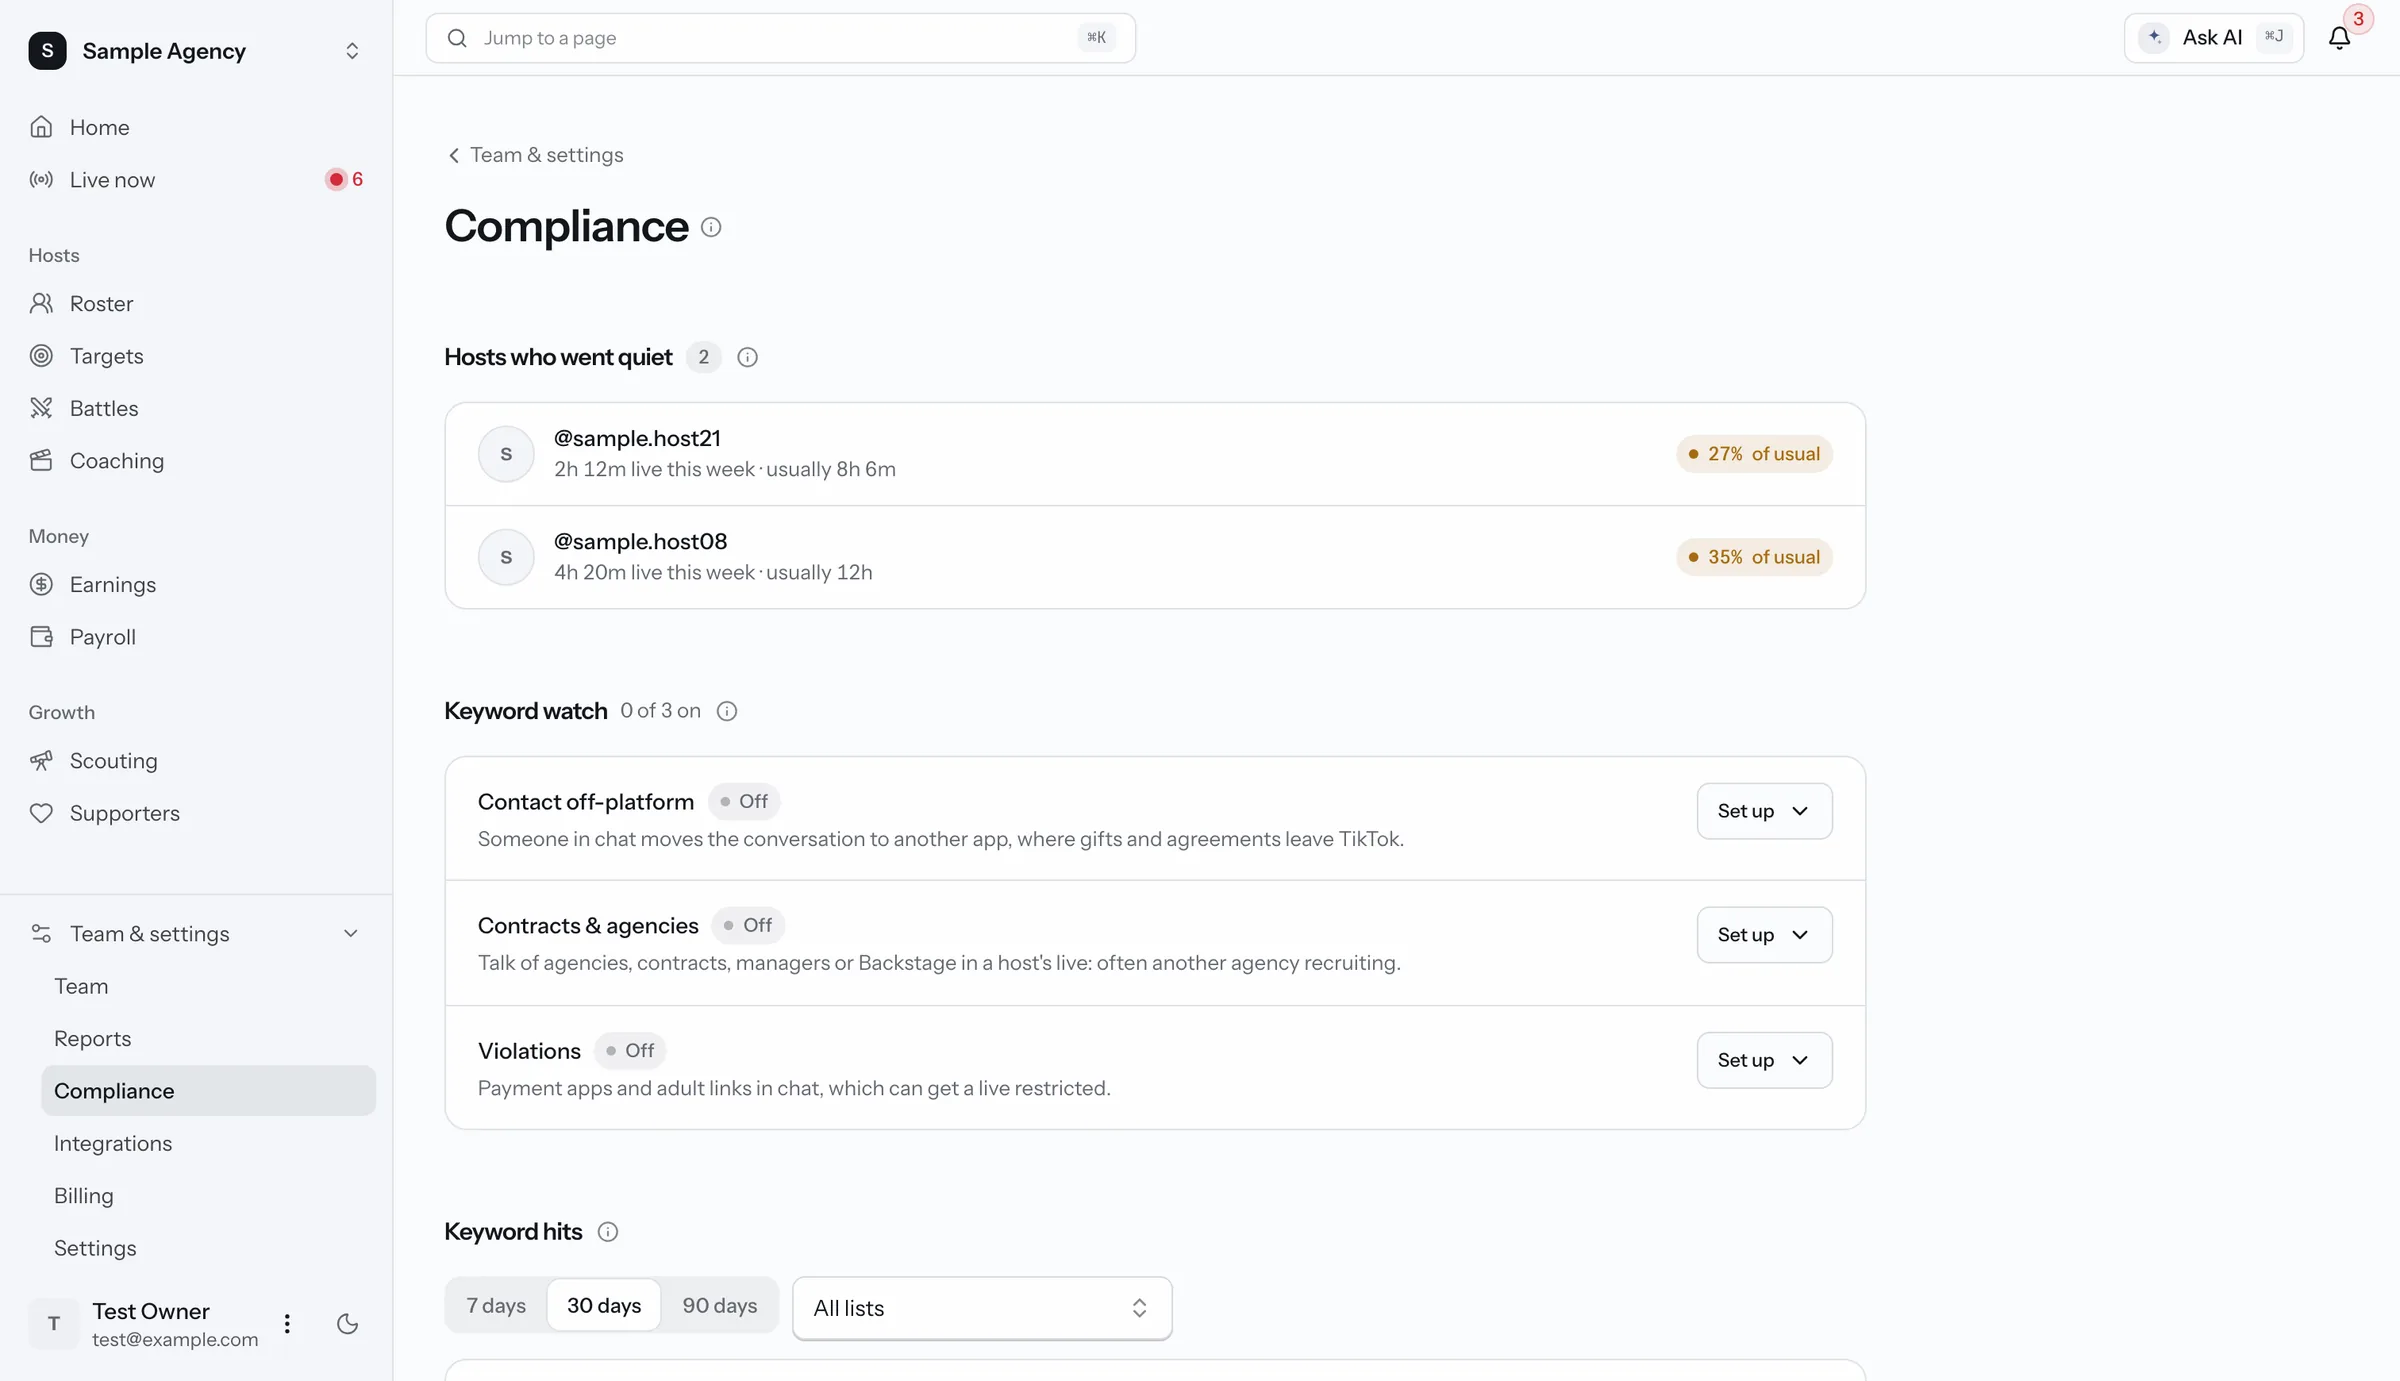Show info for Hosts who went quiet
This screenshot has height=1381, width=2400.
point(747,357)
